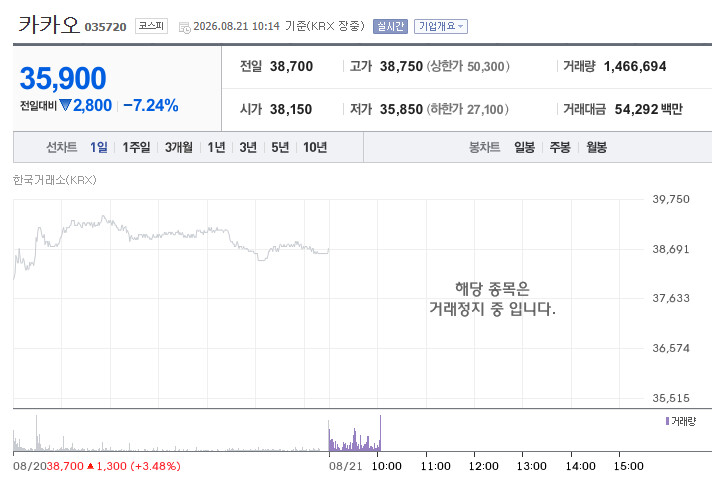Viewport: 712px width, 487px height.
Task: Click the 10:00 marker on the time axis
Action: [386, 466]
